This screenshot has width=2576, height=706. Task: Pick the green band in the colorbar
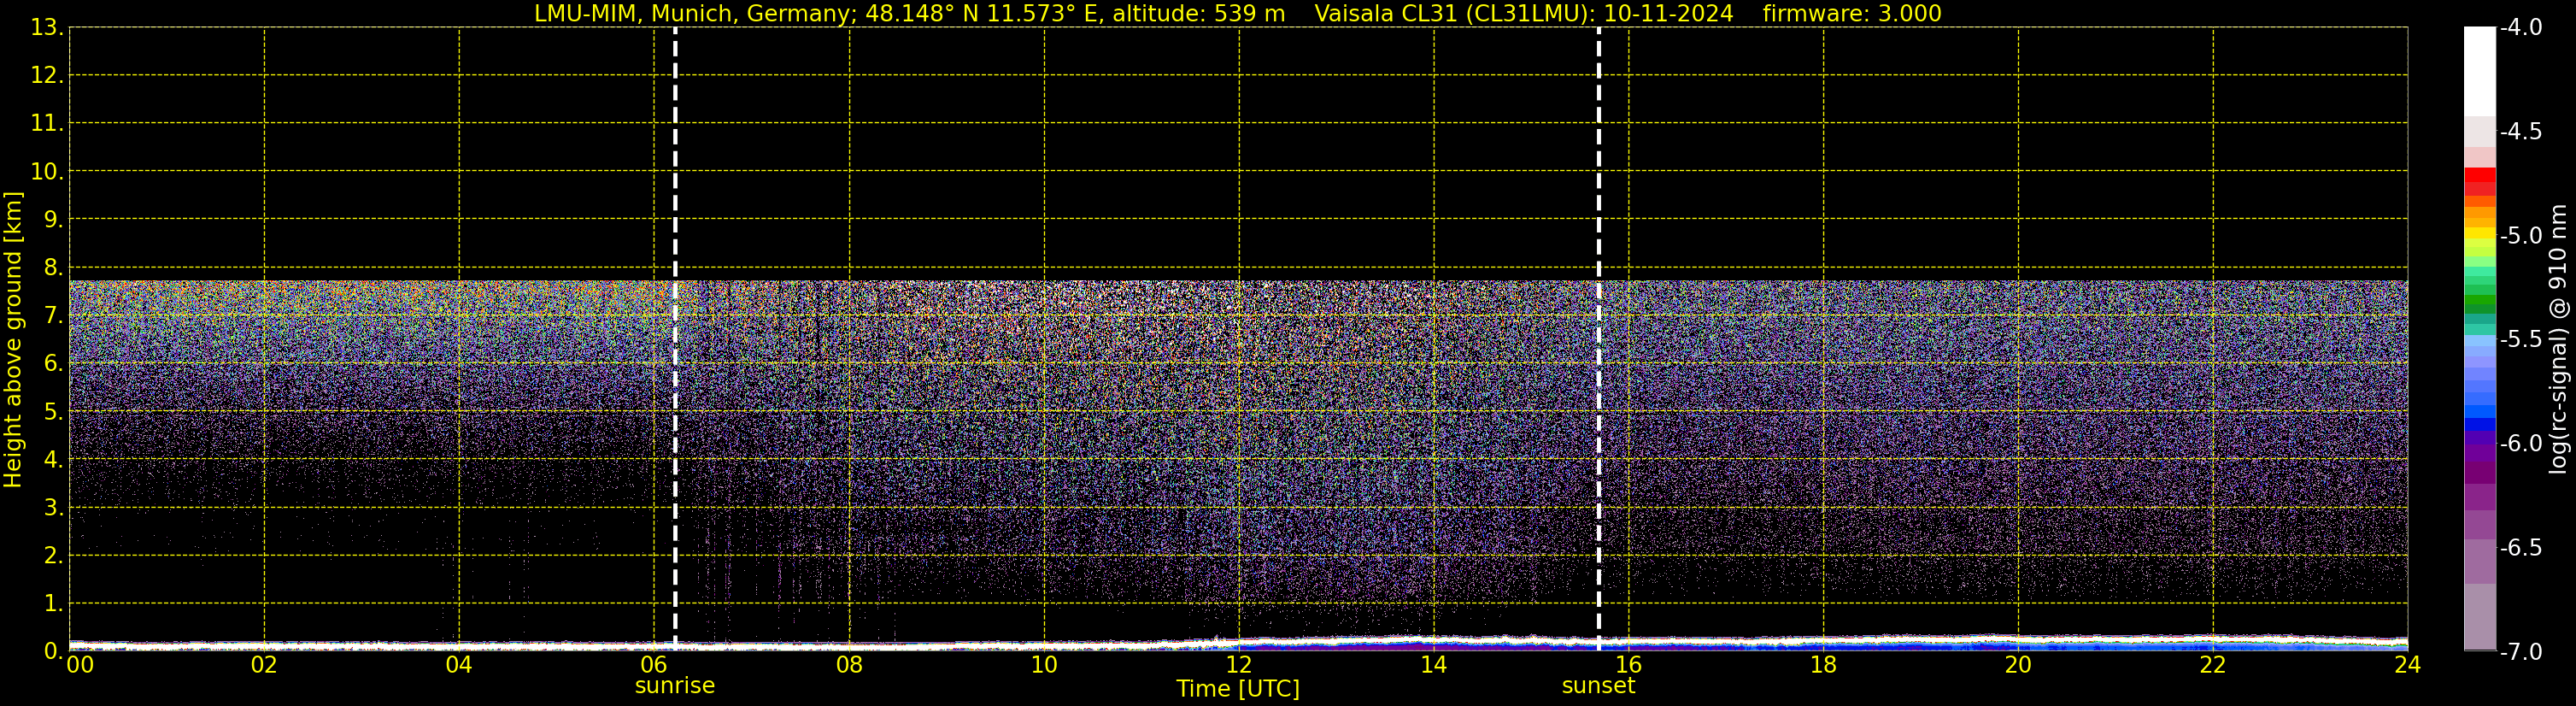click(2479, 298)
